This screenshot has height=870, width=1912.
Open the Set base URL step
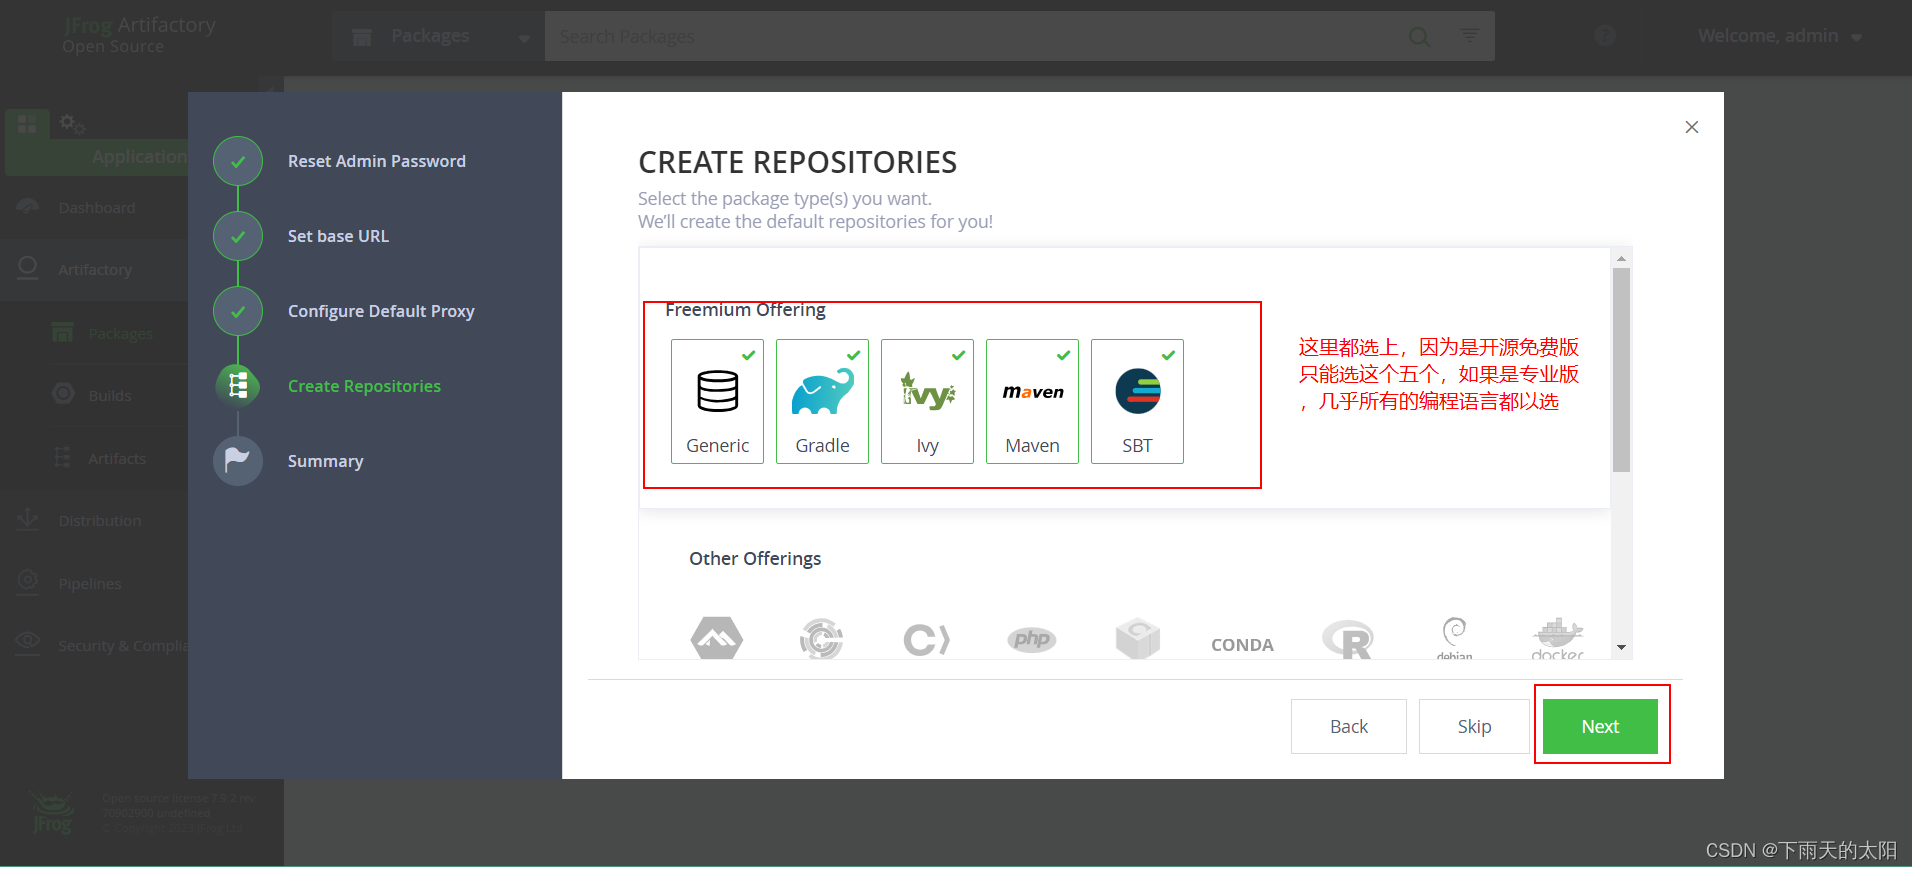click(338, 236)
